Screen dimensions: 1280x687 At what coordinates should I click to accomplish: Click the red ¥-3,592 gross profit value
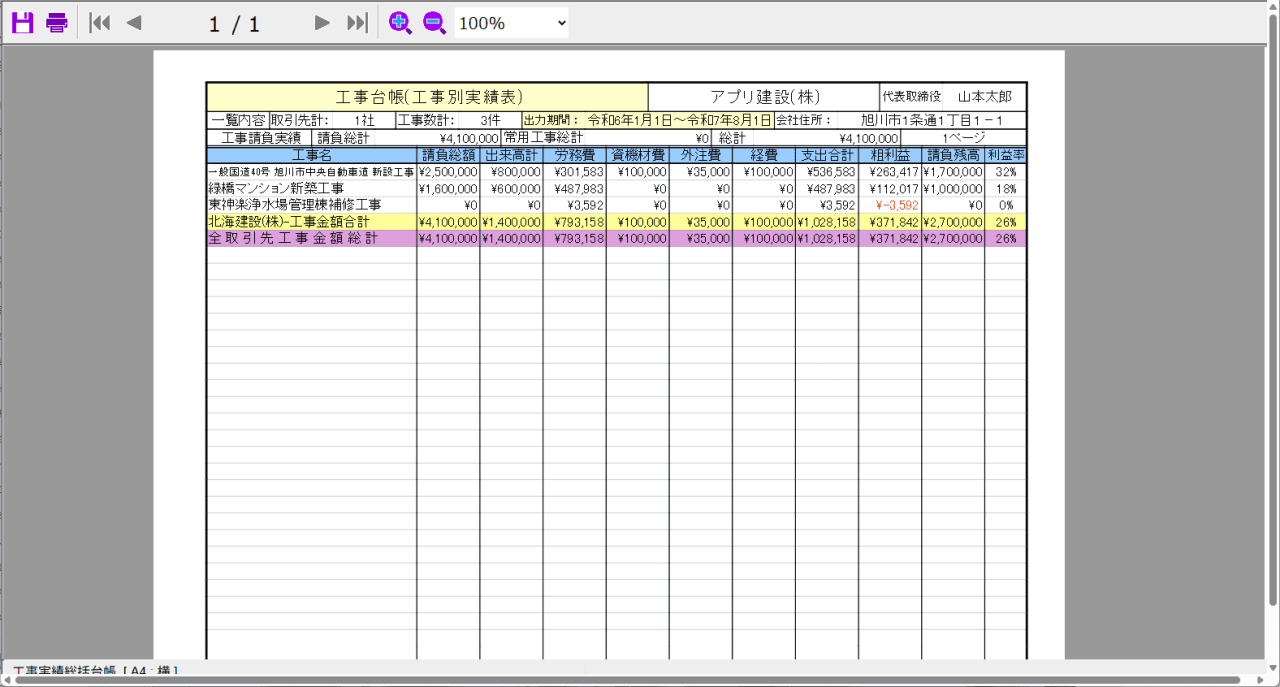[896, 205]
